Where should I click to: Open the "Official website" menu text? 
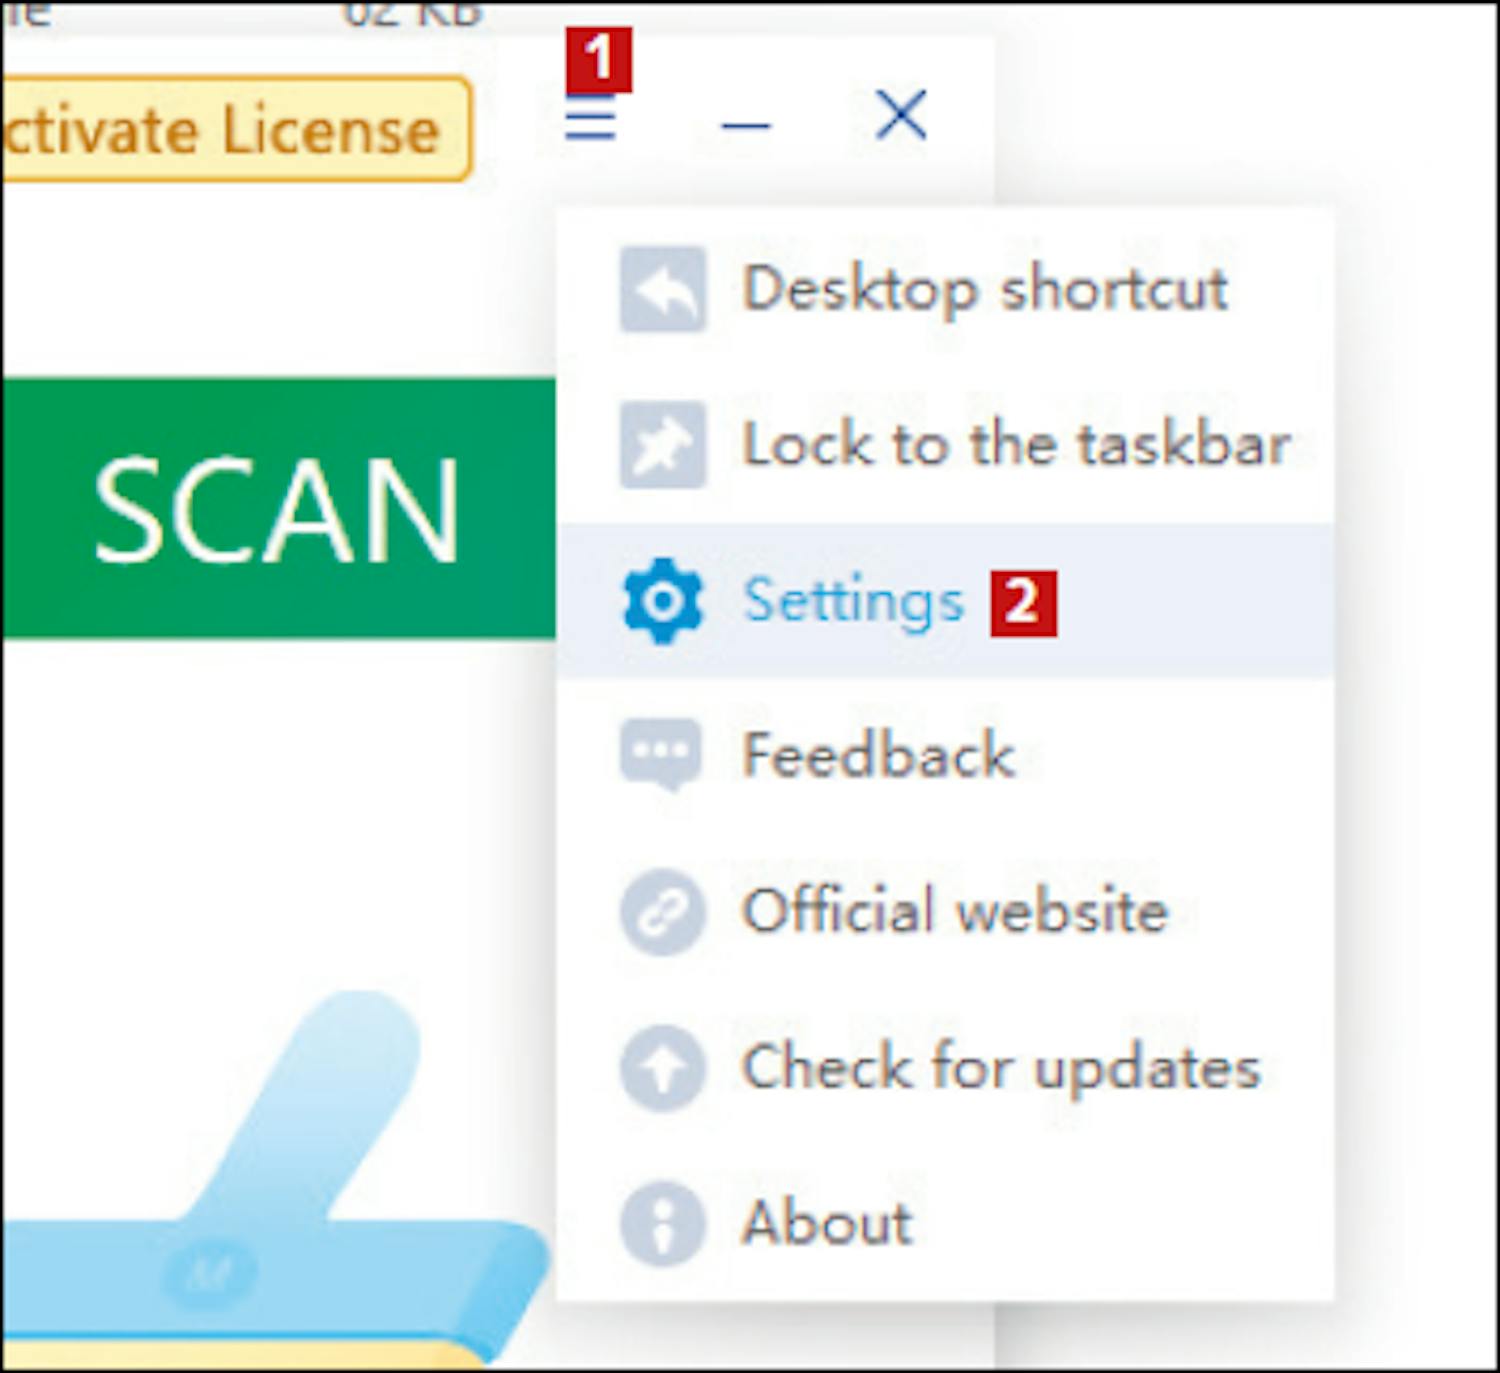pyautogui.click(x=954, y=911)
